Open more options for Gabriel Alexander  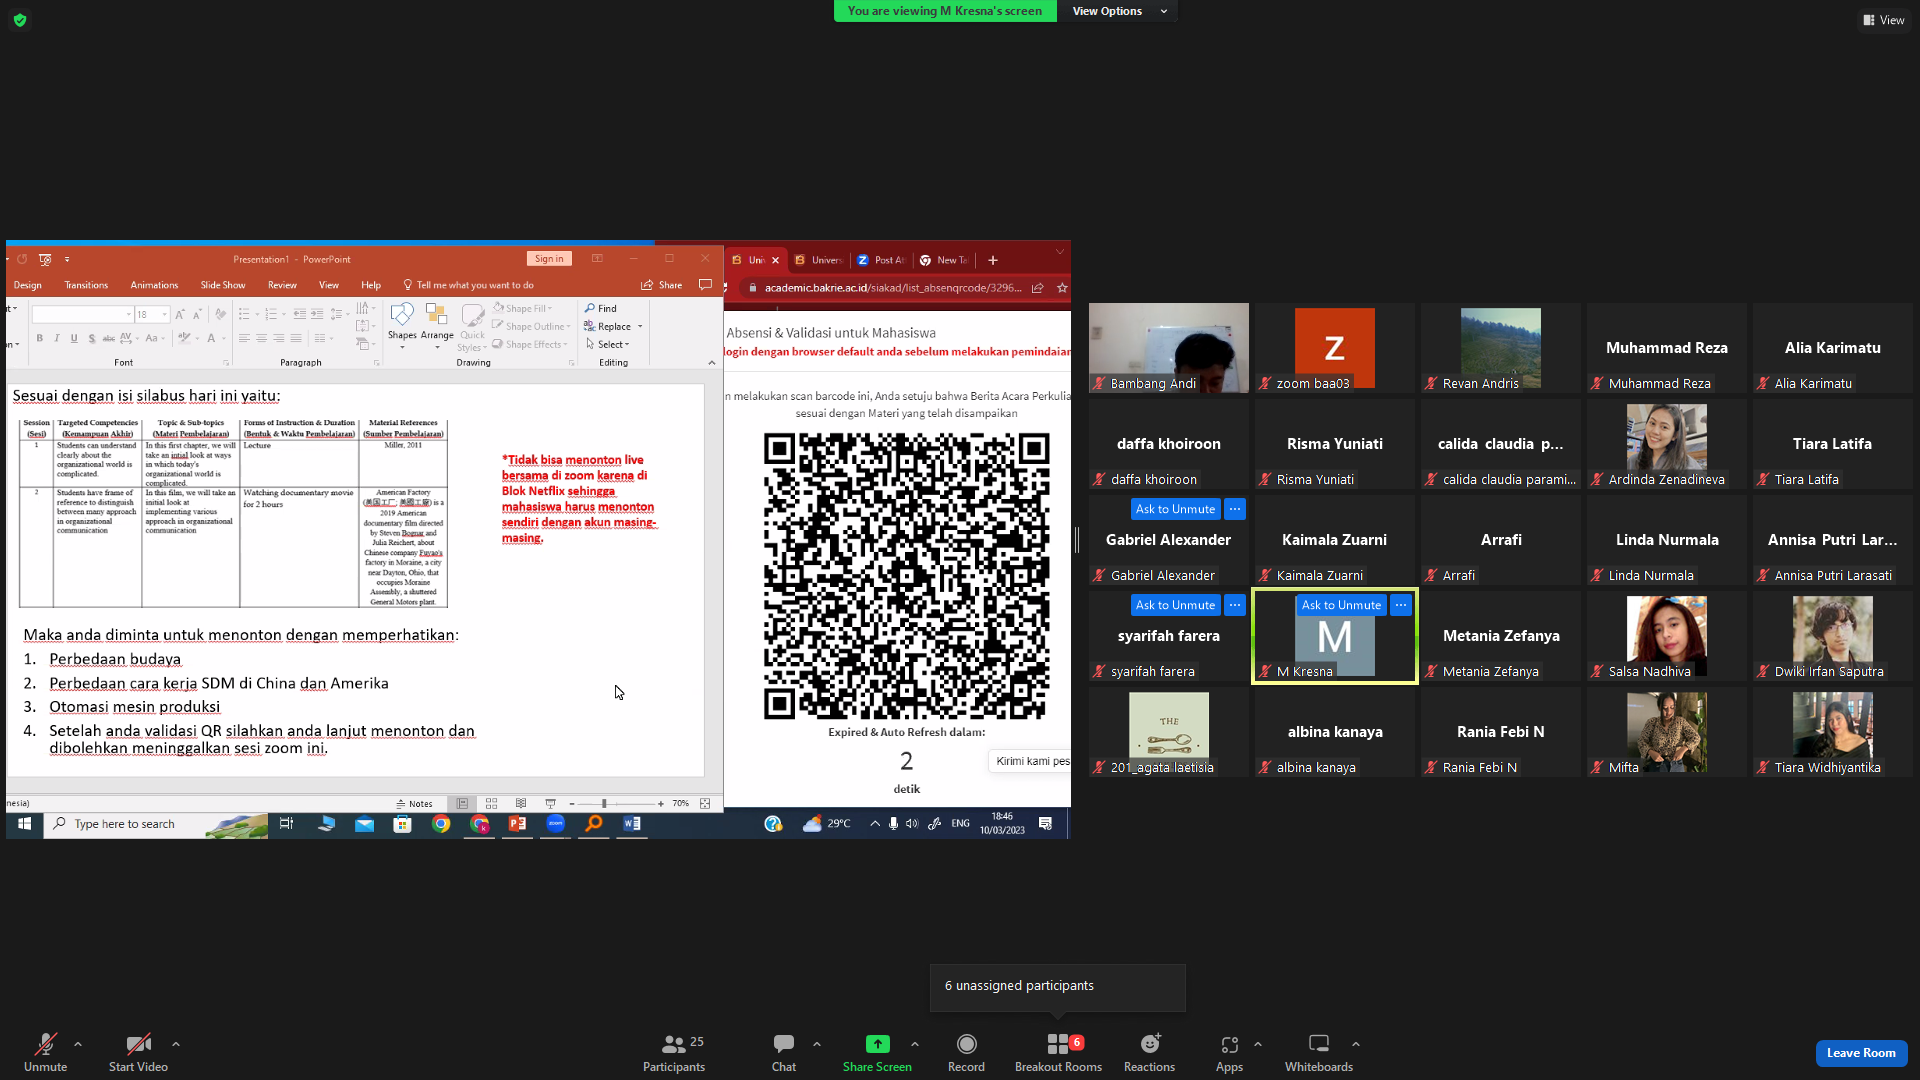[x=1235, y=509]
